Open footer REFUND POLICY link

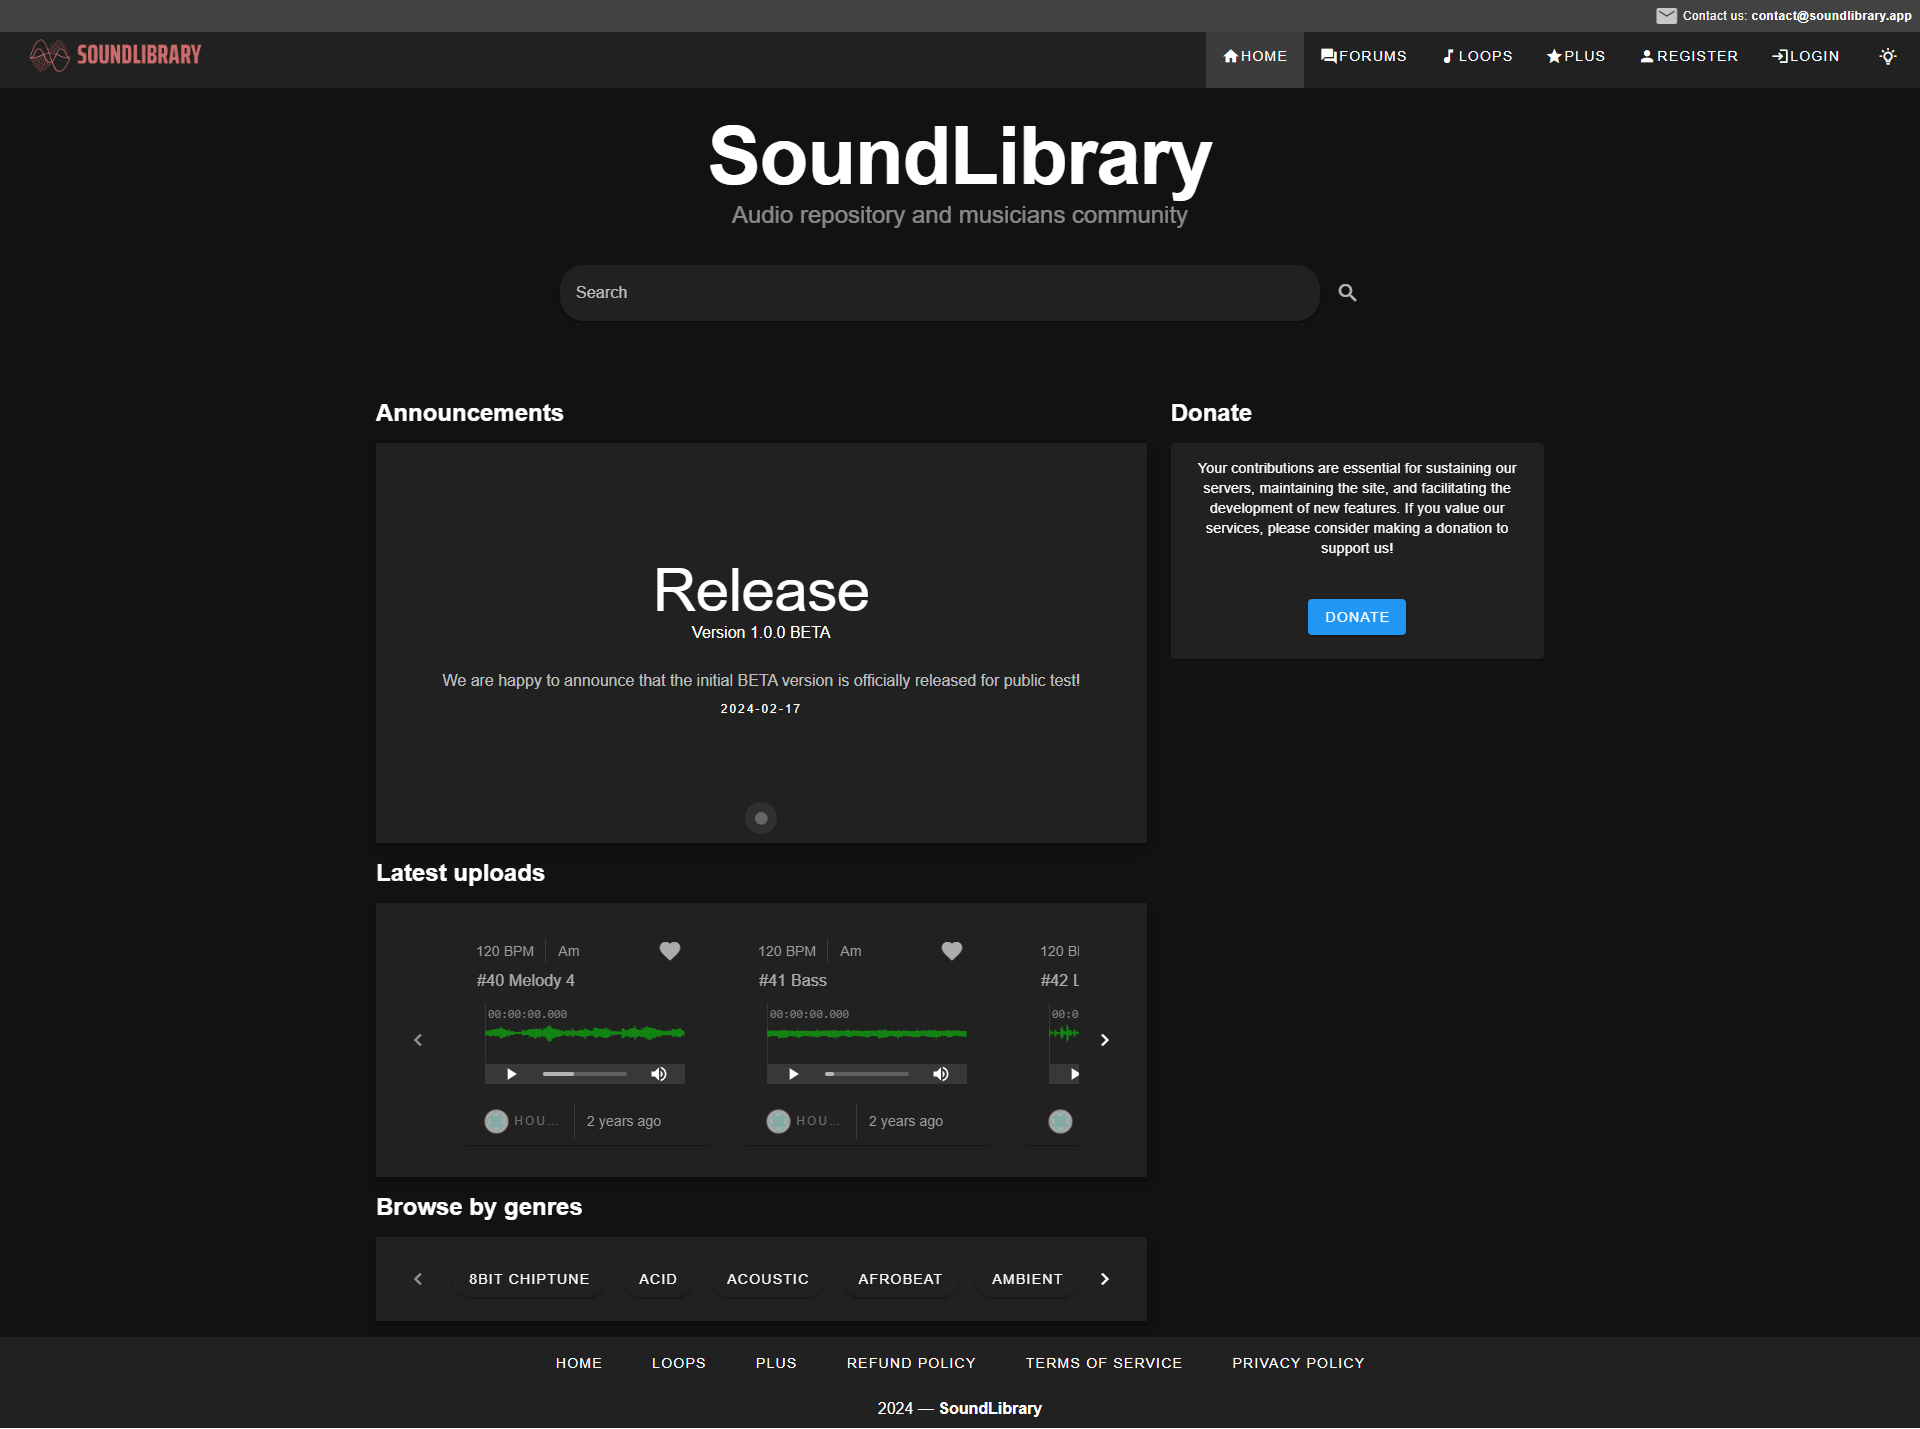pyautogui.click(x=911, y=1363)
